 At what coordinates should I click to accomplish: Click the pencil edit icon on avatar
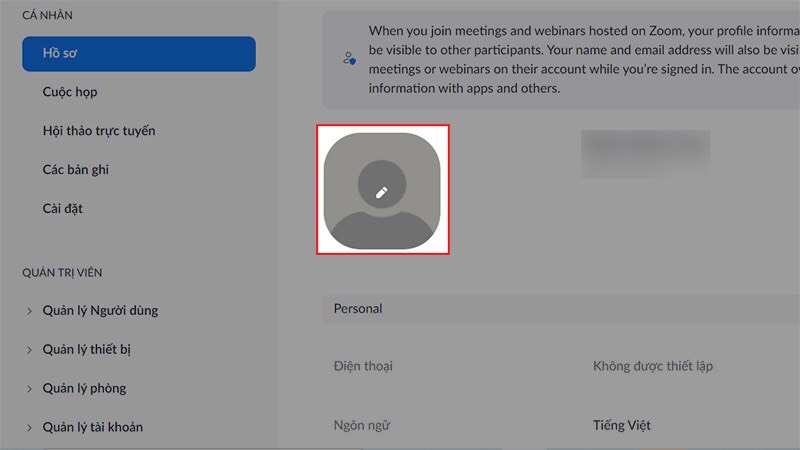tap(382, 192)
